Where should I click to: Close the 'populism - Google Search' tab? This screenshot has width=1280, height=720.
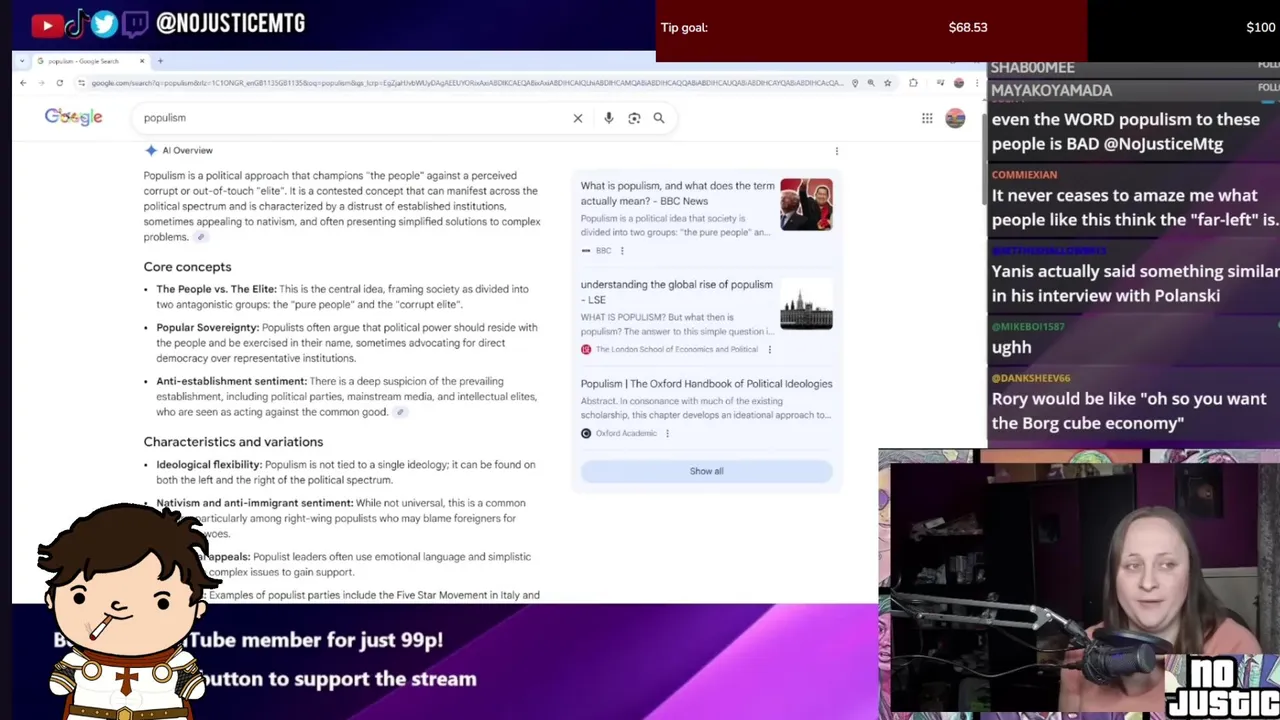tap(142, 61)
